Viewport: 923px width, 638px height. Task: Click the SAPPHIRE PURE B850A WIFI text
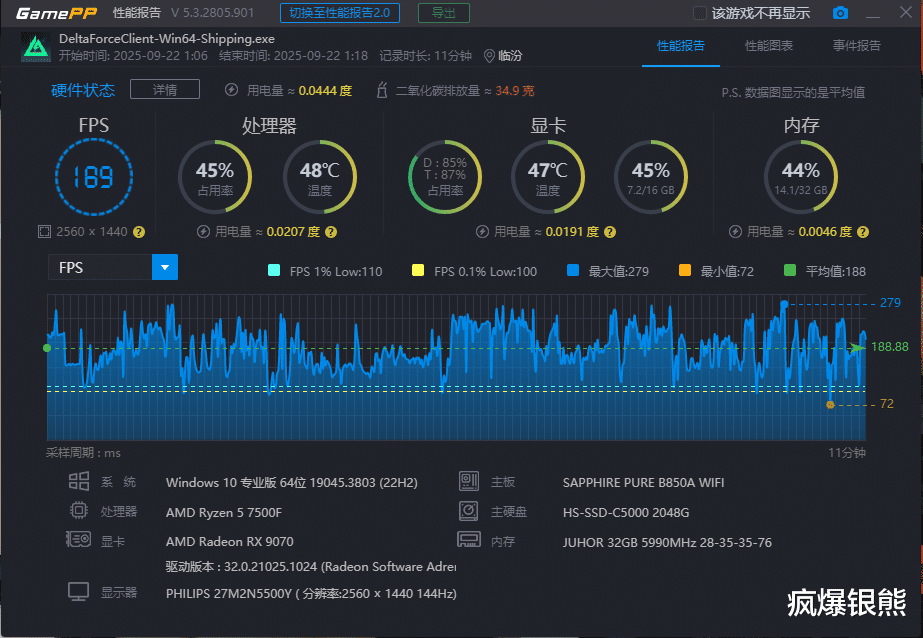pyautogui.click(x=643, y=483)
